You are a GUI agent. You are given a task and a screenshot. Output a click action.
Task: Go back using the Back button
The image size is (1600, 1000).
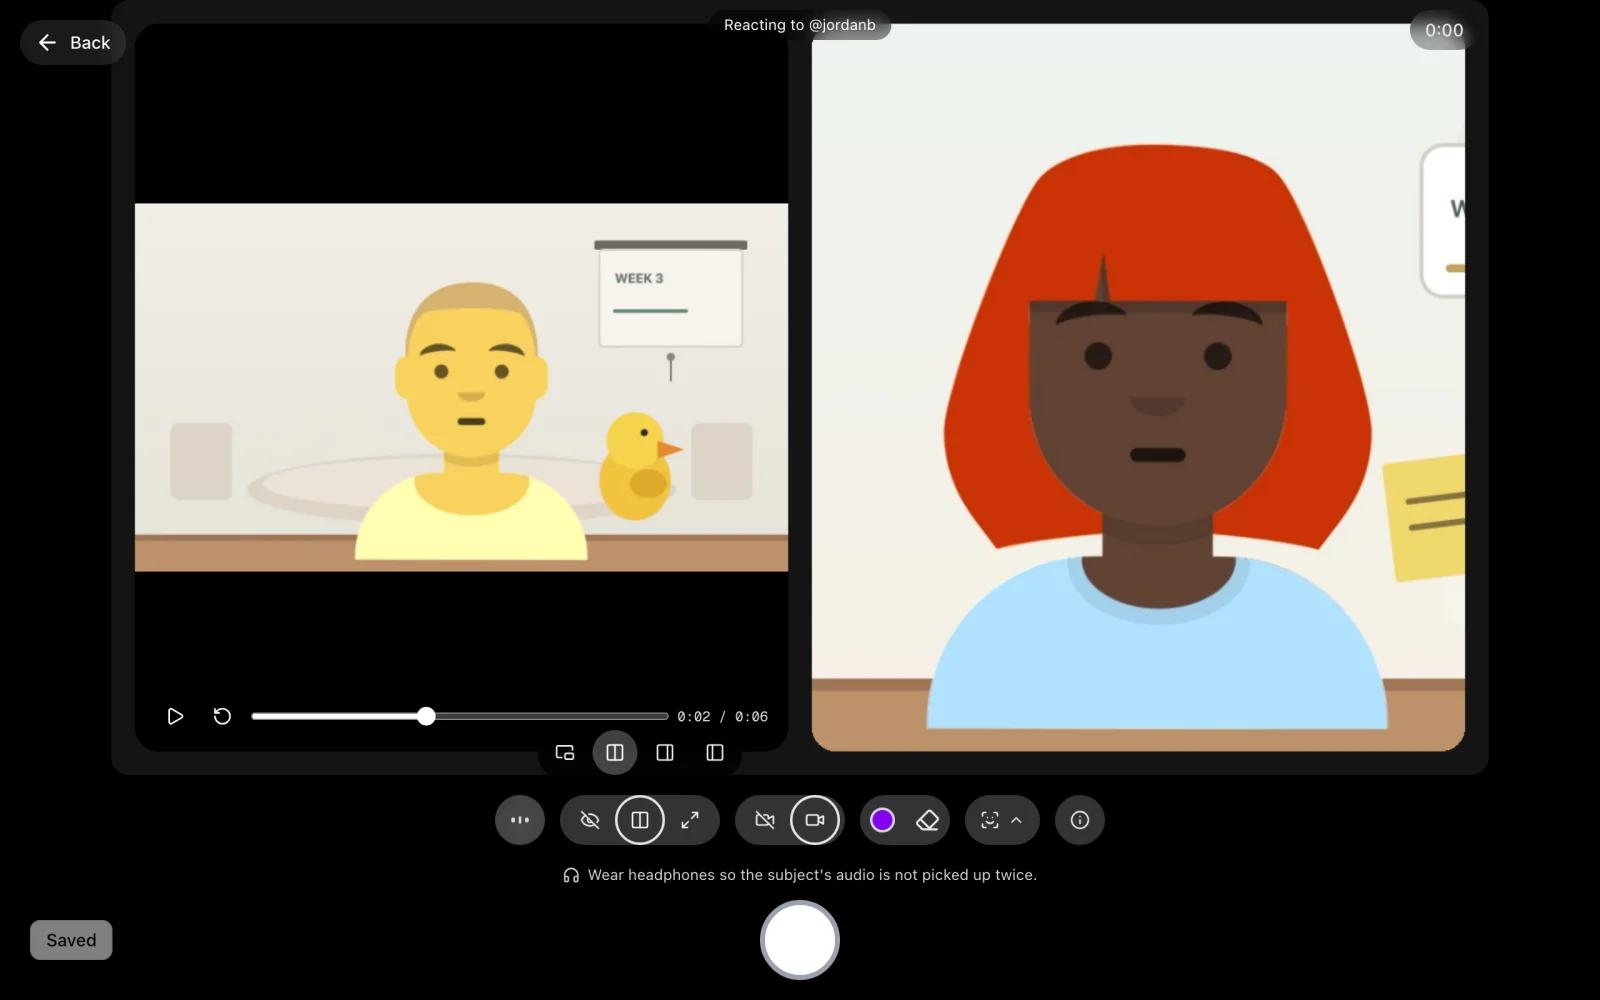73,43
